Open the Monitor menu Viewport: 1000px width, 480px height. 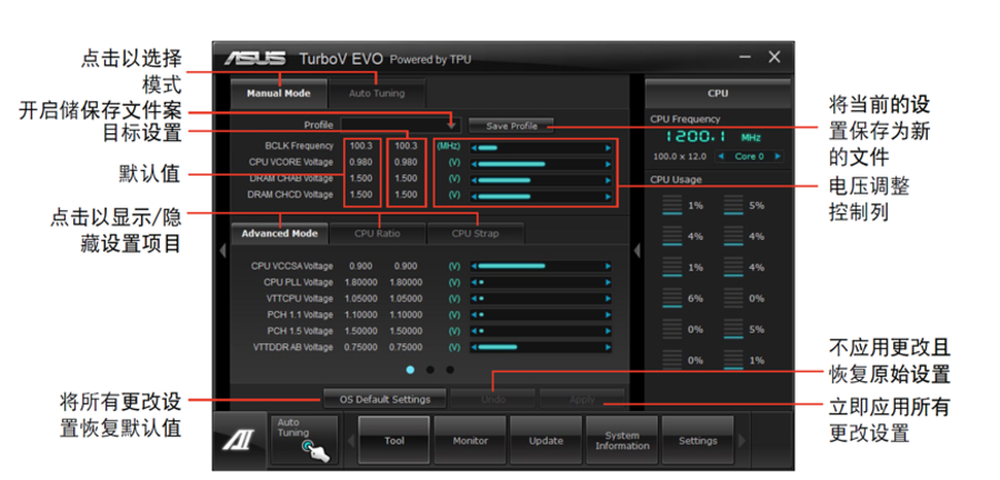tap(470, 440)
